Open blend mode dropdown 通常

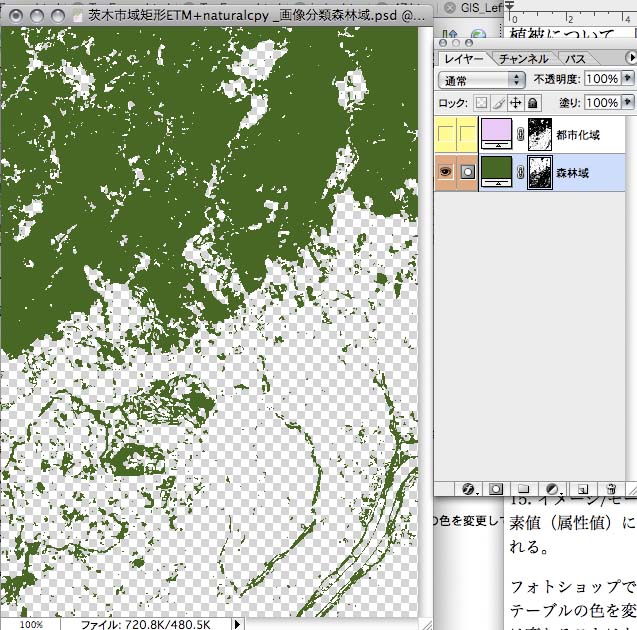(481, 80)
